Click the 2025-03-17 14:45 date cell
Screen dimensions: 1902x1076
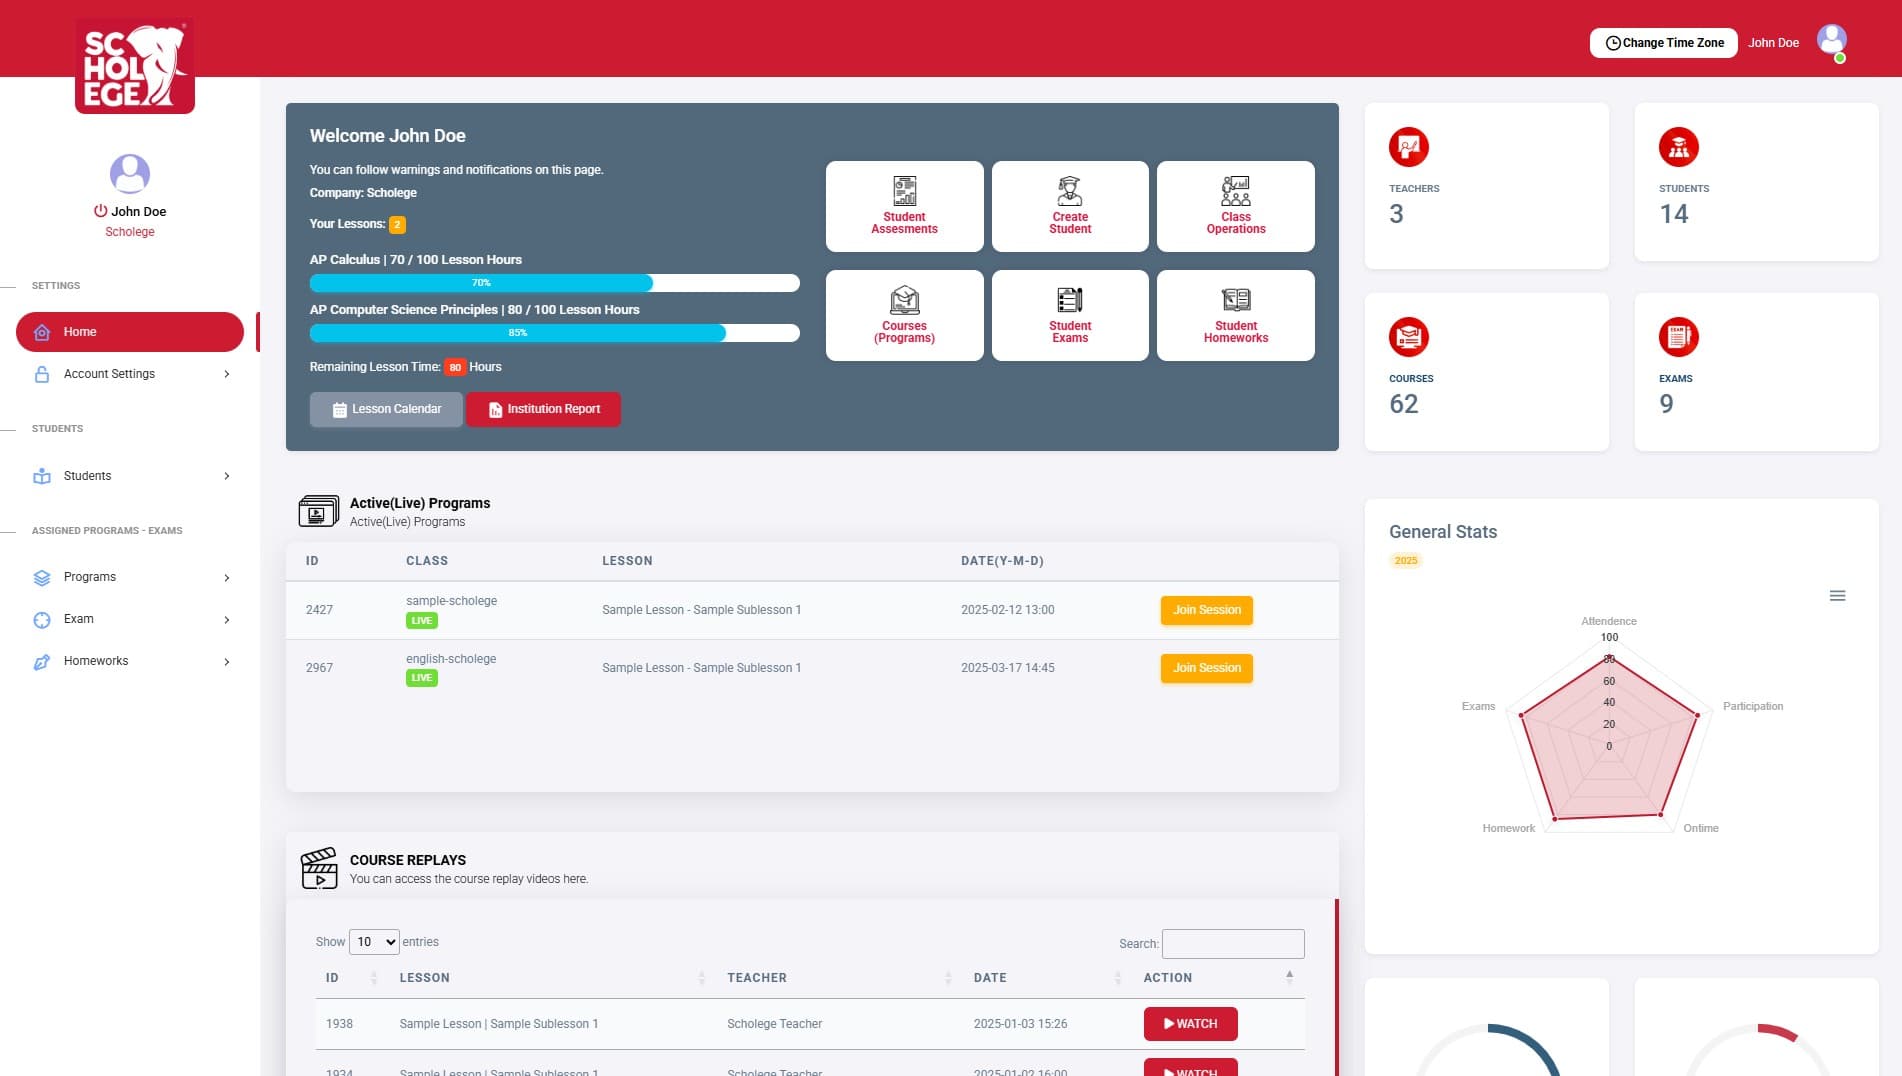click(x=1007, y=668)
